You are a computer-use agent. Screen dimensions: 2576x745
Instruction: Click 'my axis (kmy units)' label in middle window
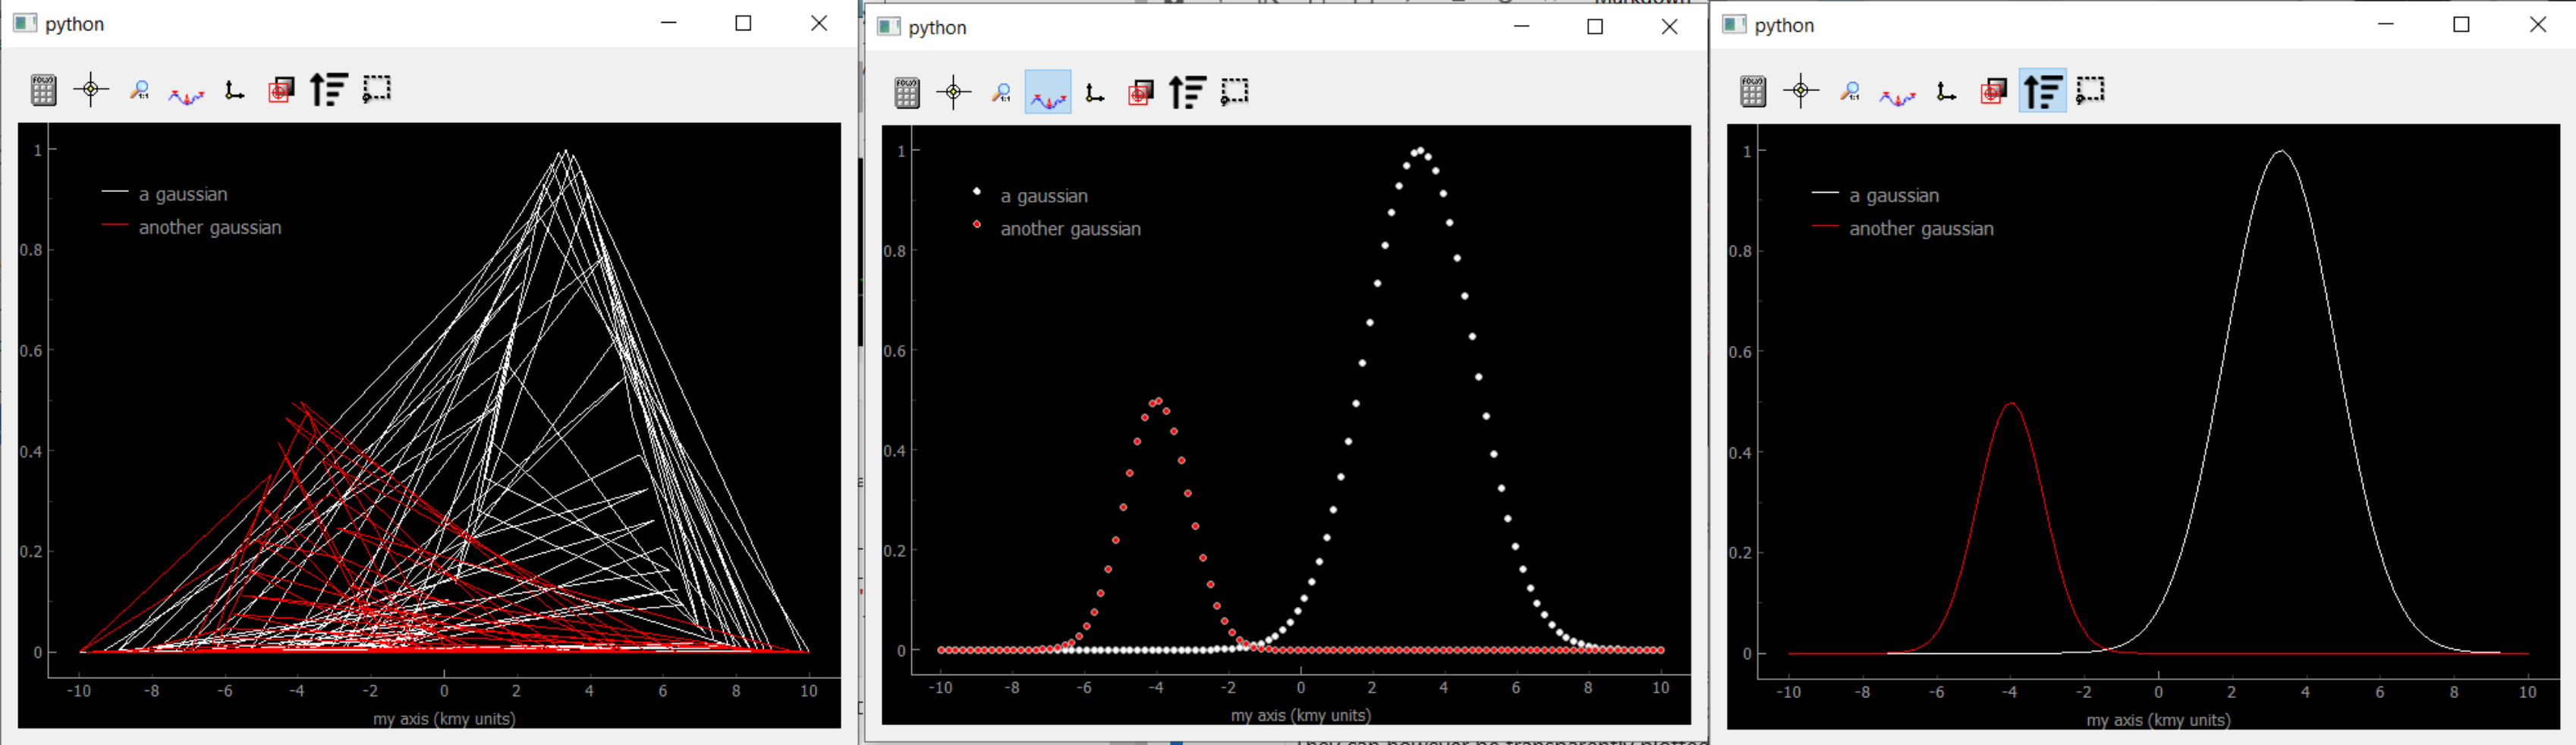coord(1300,716)
